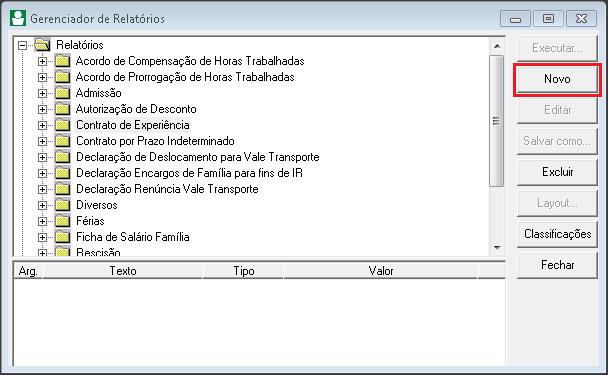
Task: Open Classificações
Action: (557, 234)
